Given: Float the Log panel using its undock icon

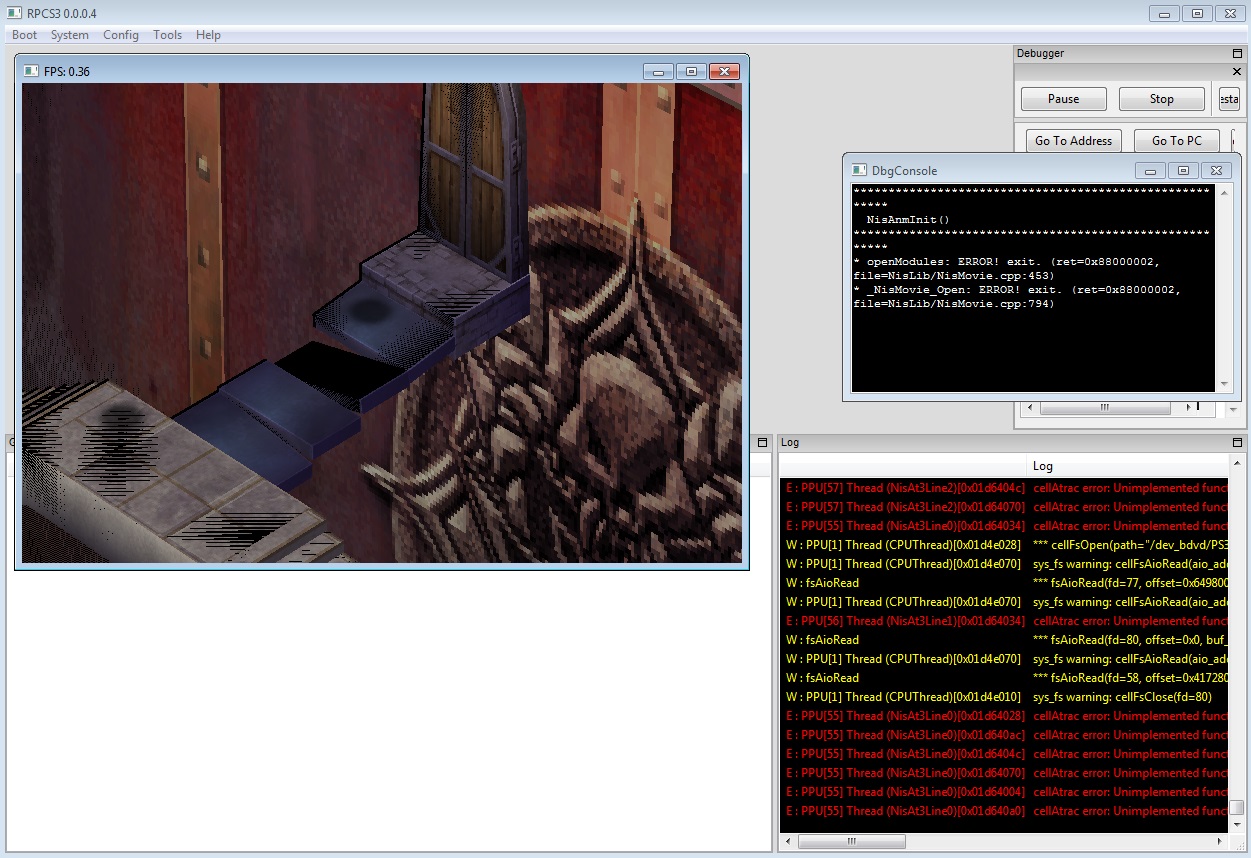Looking at the screenshot, I should coord(1237,442).
